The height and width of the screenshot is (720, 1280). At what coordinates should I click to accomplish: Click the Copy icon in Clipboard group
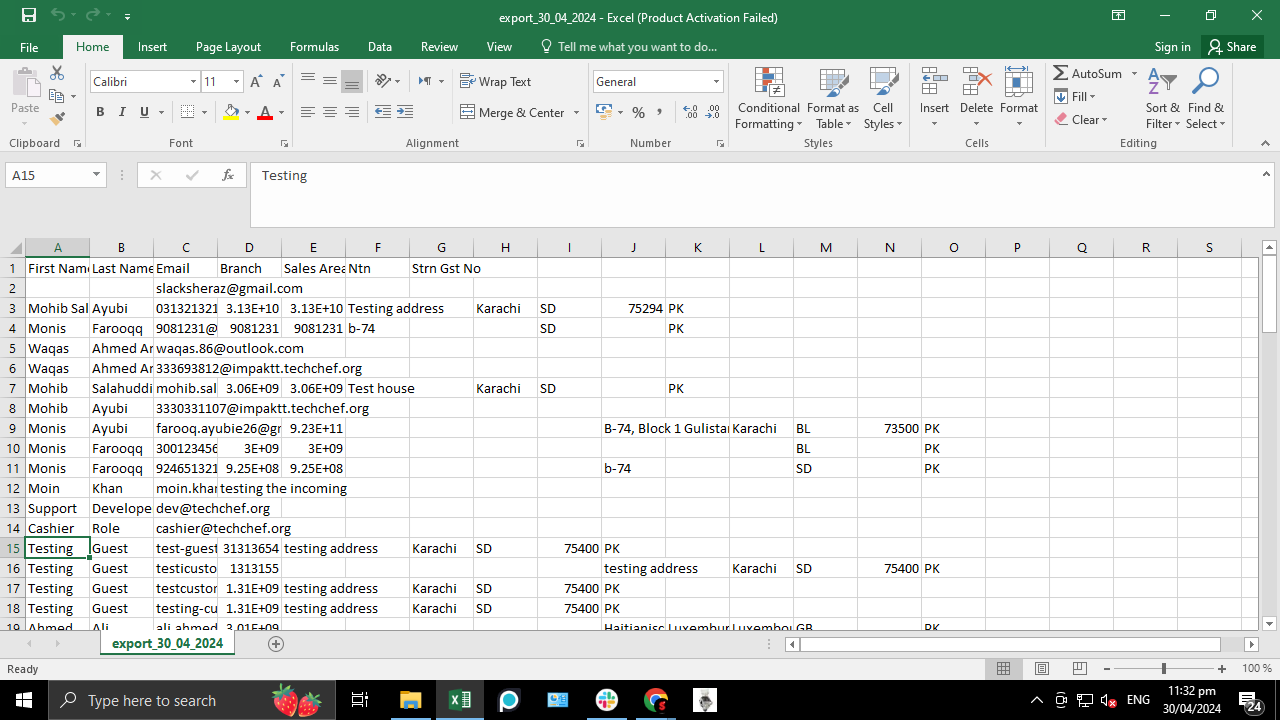[57, 96]
